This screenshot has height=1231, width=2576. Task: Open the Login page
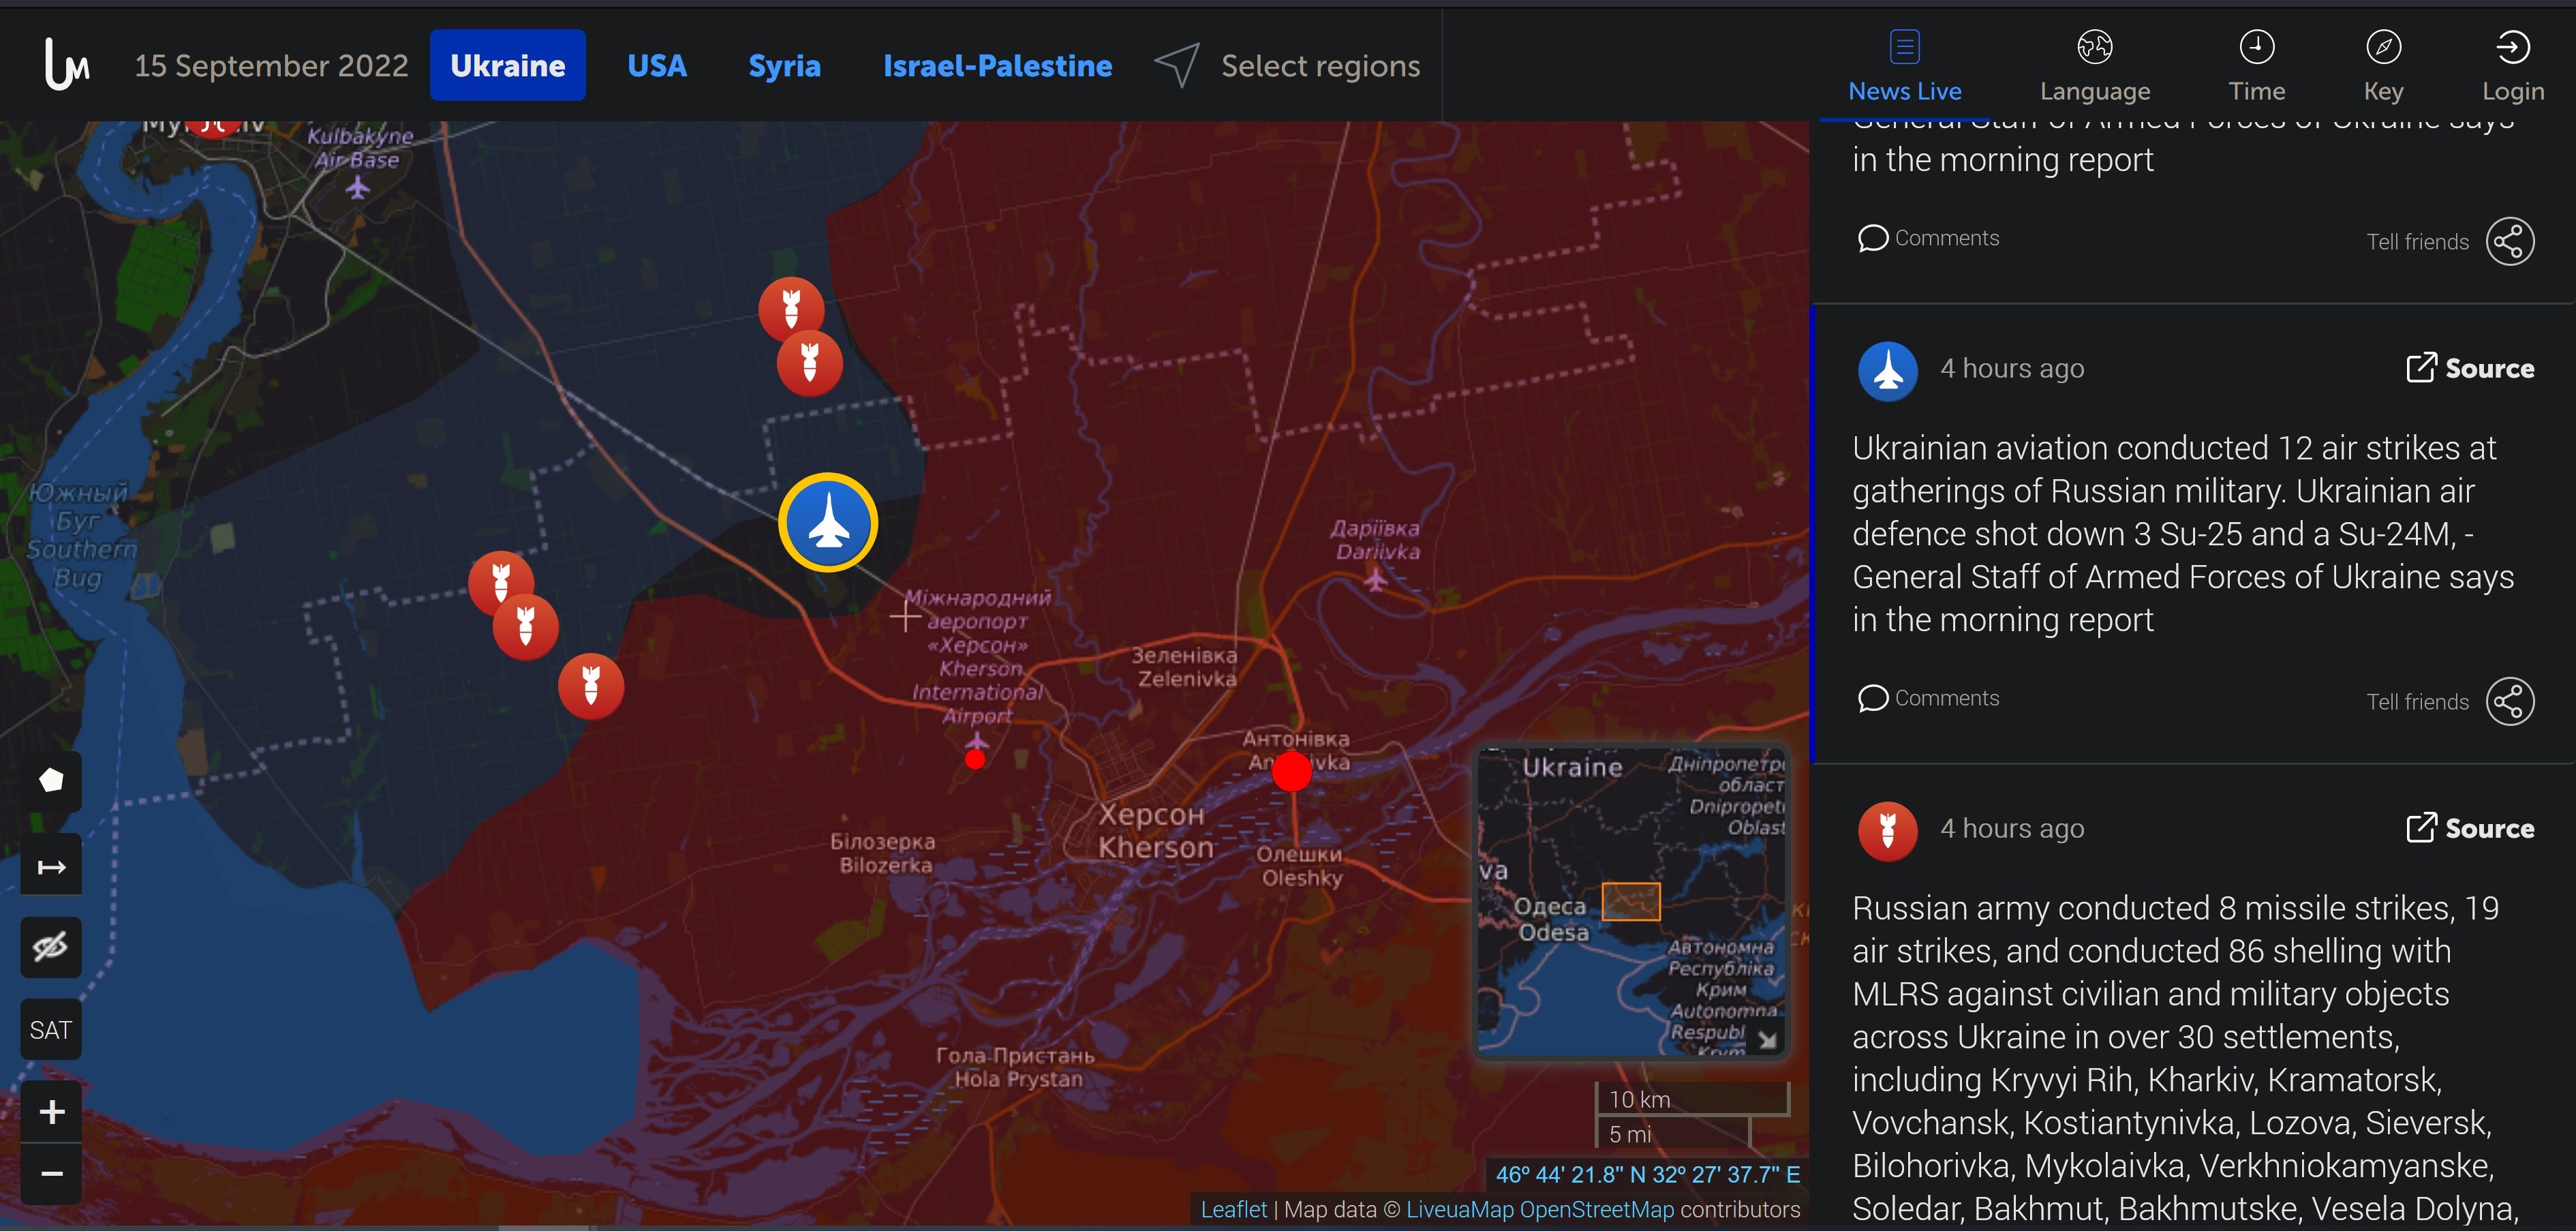pyautogui.click(x=2512, y=66)
